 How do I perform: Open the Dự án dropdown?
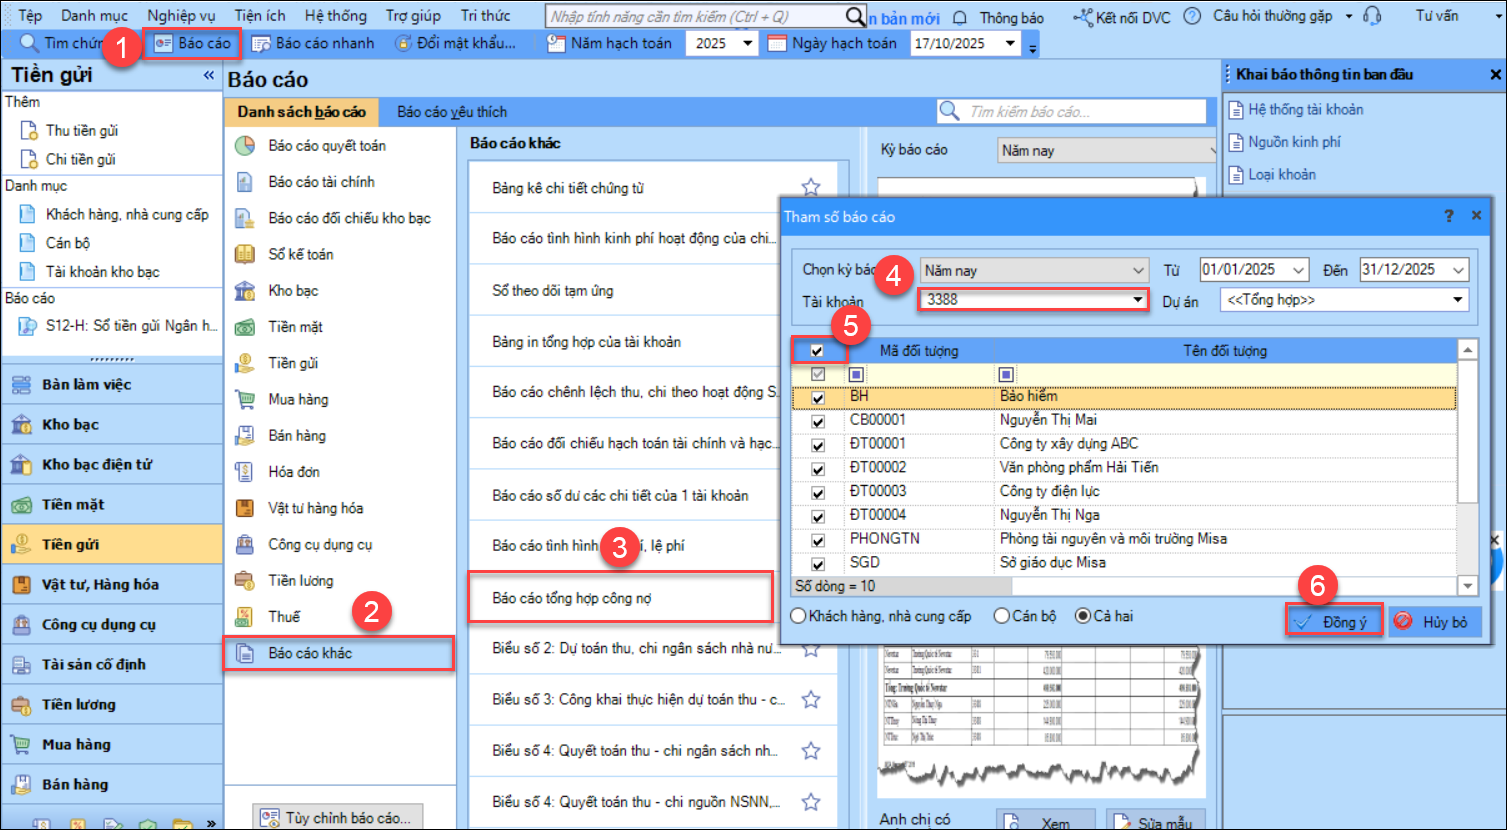tap(1458, 300)
